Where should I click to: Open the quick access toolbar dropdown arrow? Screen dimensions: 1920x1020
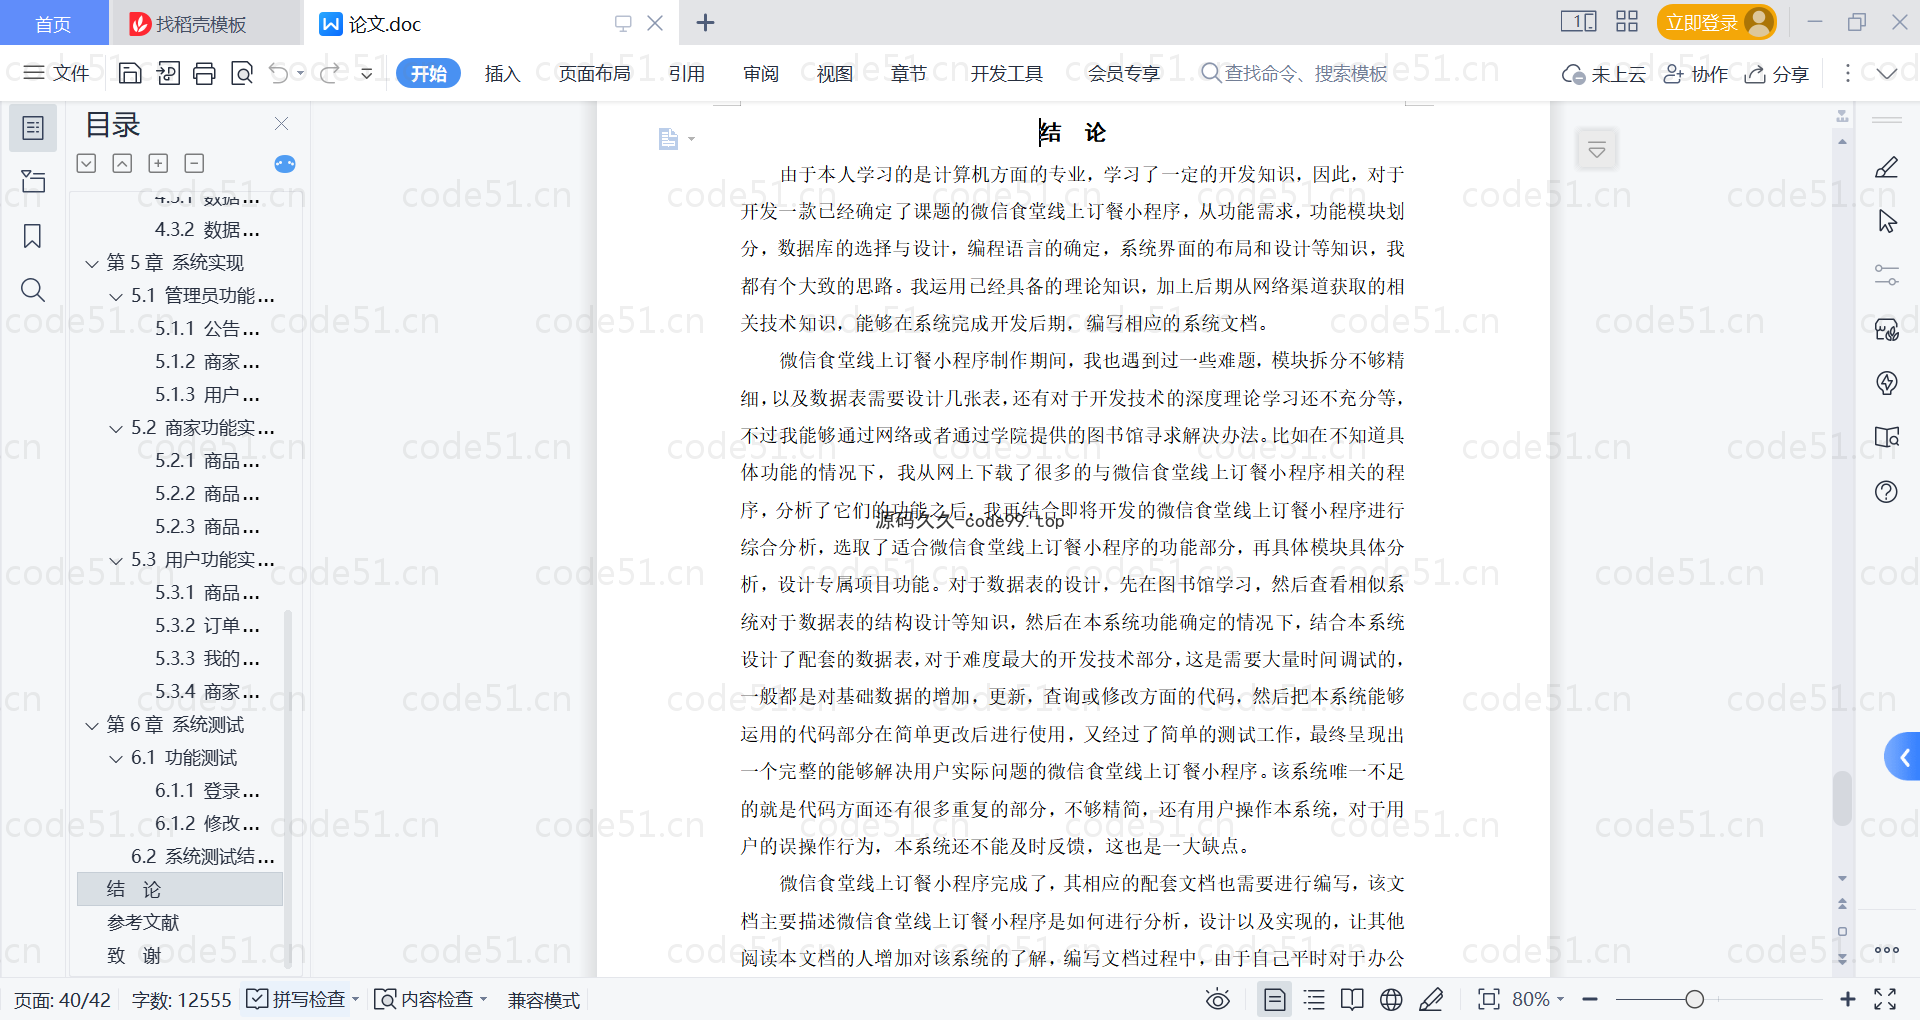click(x=367, y=73)
